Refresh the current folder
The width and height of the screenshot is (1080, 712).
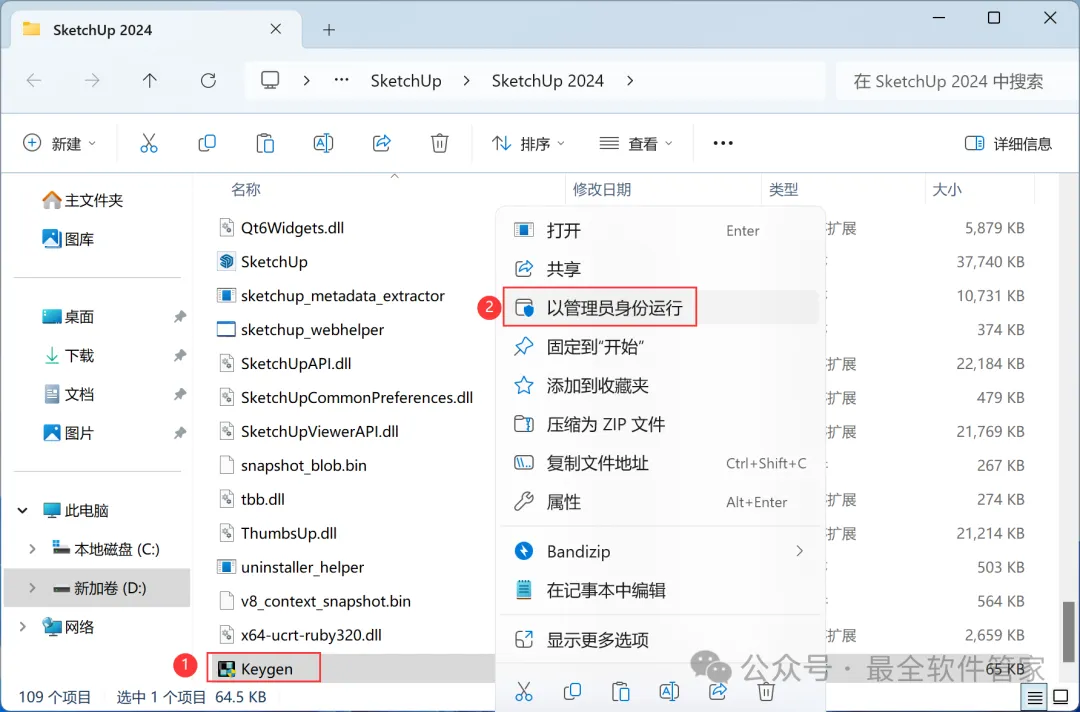(x=208, y=81)
